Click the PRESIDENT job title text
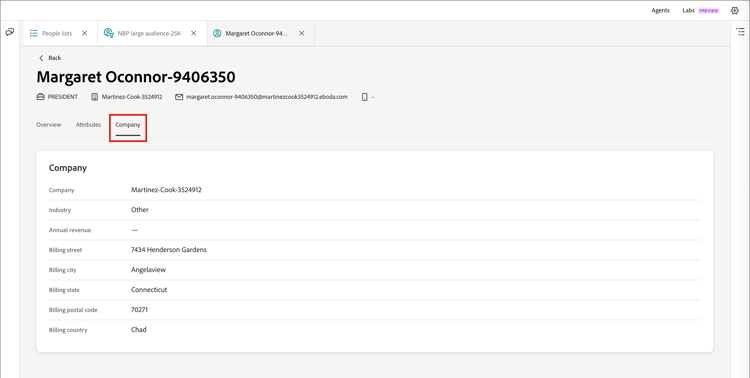The width and height of the screenshot is (750, 378). 63,97
